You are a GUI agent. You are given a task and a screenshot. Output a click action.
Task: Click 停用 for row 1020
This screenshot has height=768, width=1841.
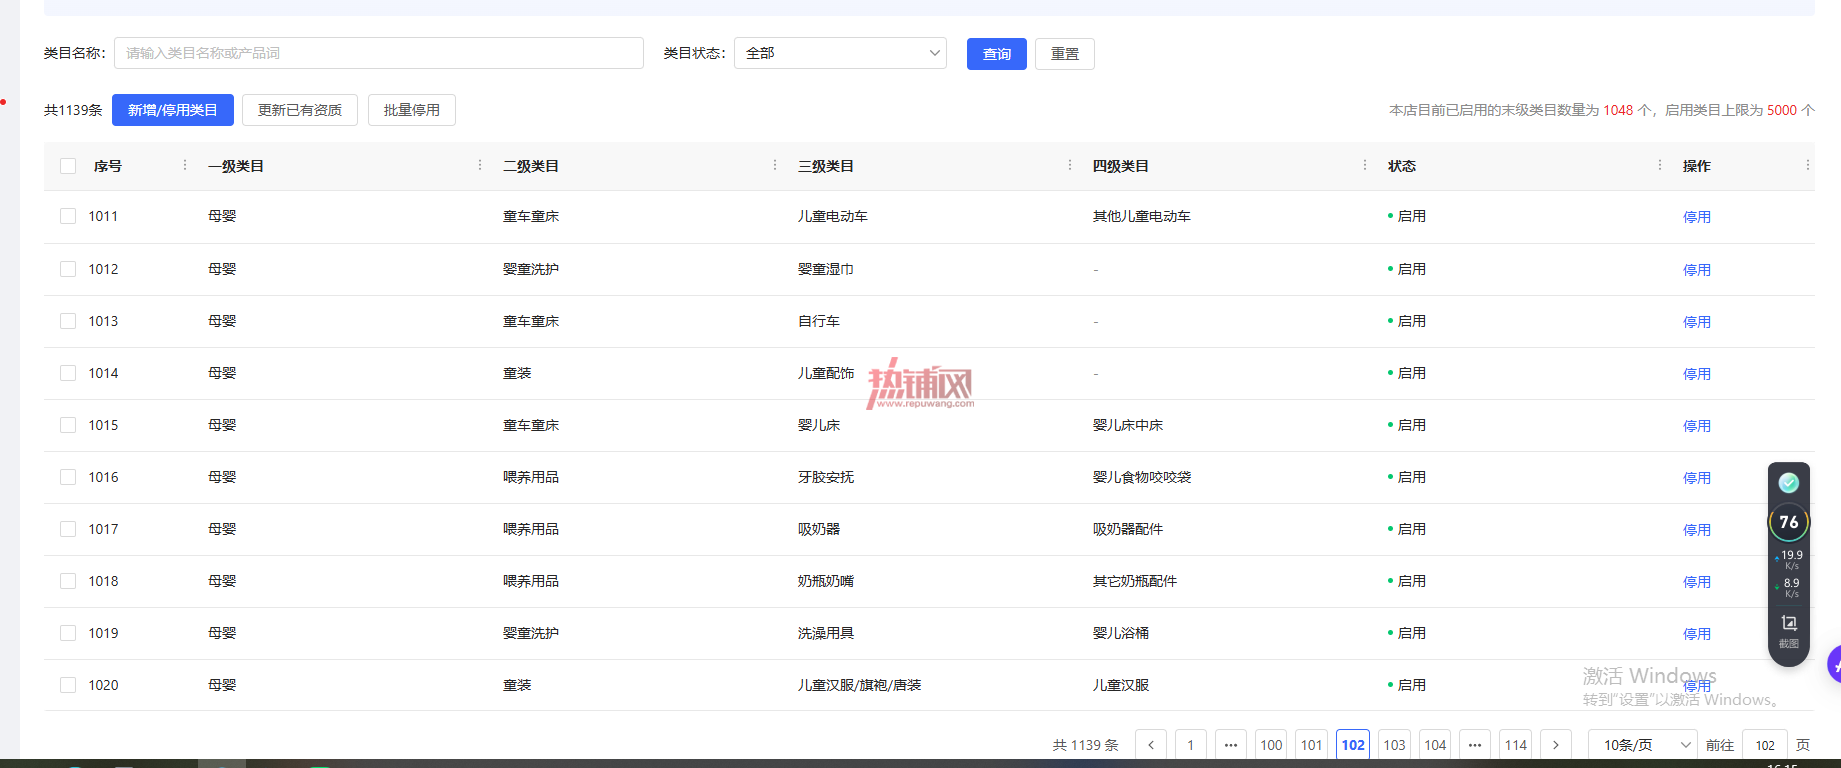click(x=1697, y=686)
